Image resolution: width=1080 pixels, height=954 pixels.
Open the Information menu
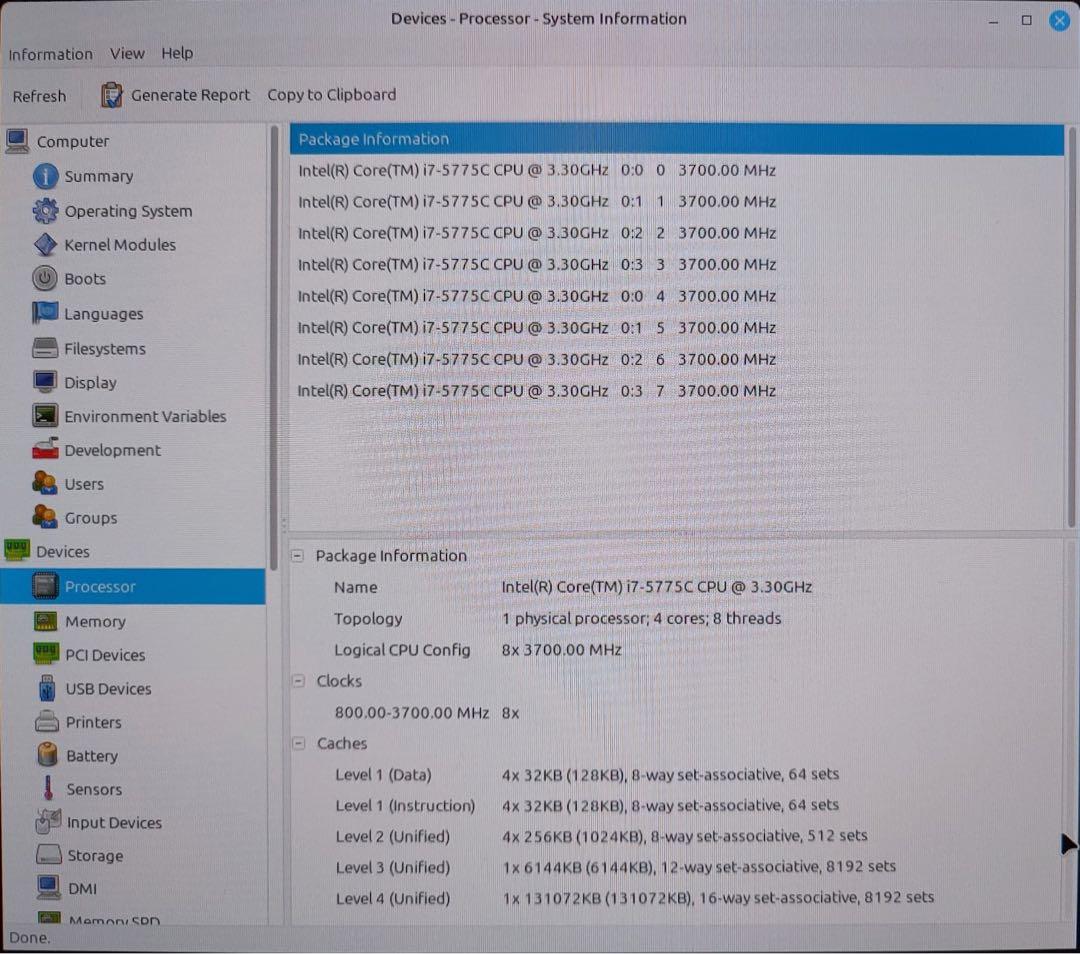50,54
